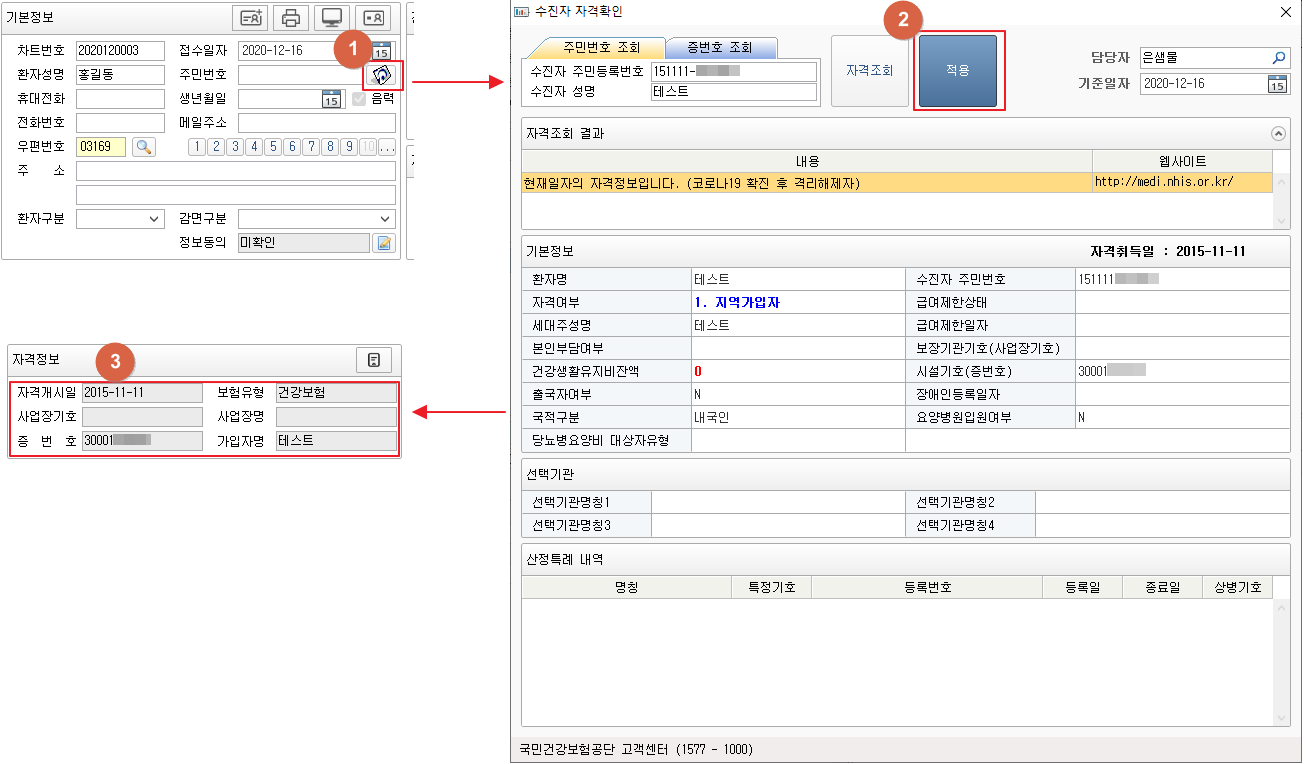
Task: Search 담당자 with magnifier icon
Action: click(1278, 58)
